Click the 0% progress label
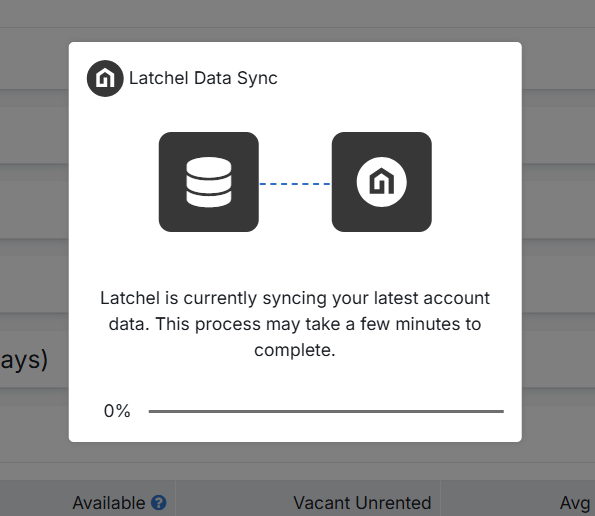This screenshot has height=516, width=595. pos(117,411)
